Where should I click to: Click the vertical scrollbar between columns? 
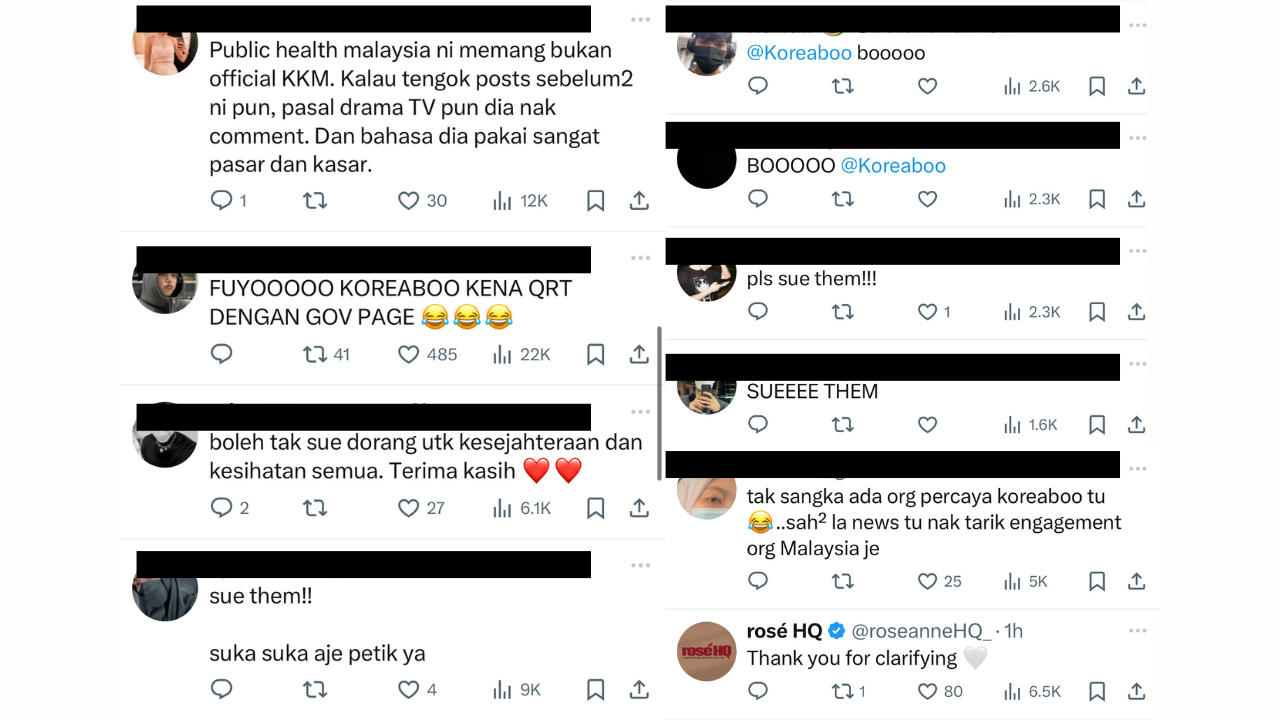pyautogui.click(x=658, y=403)
